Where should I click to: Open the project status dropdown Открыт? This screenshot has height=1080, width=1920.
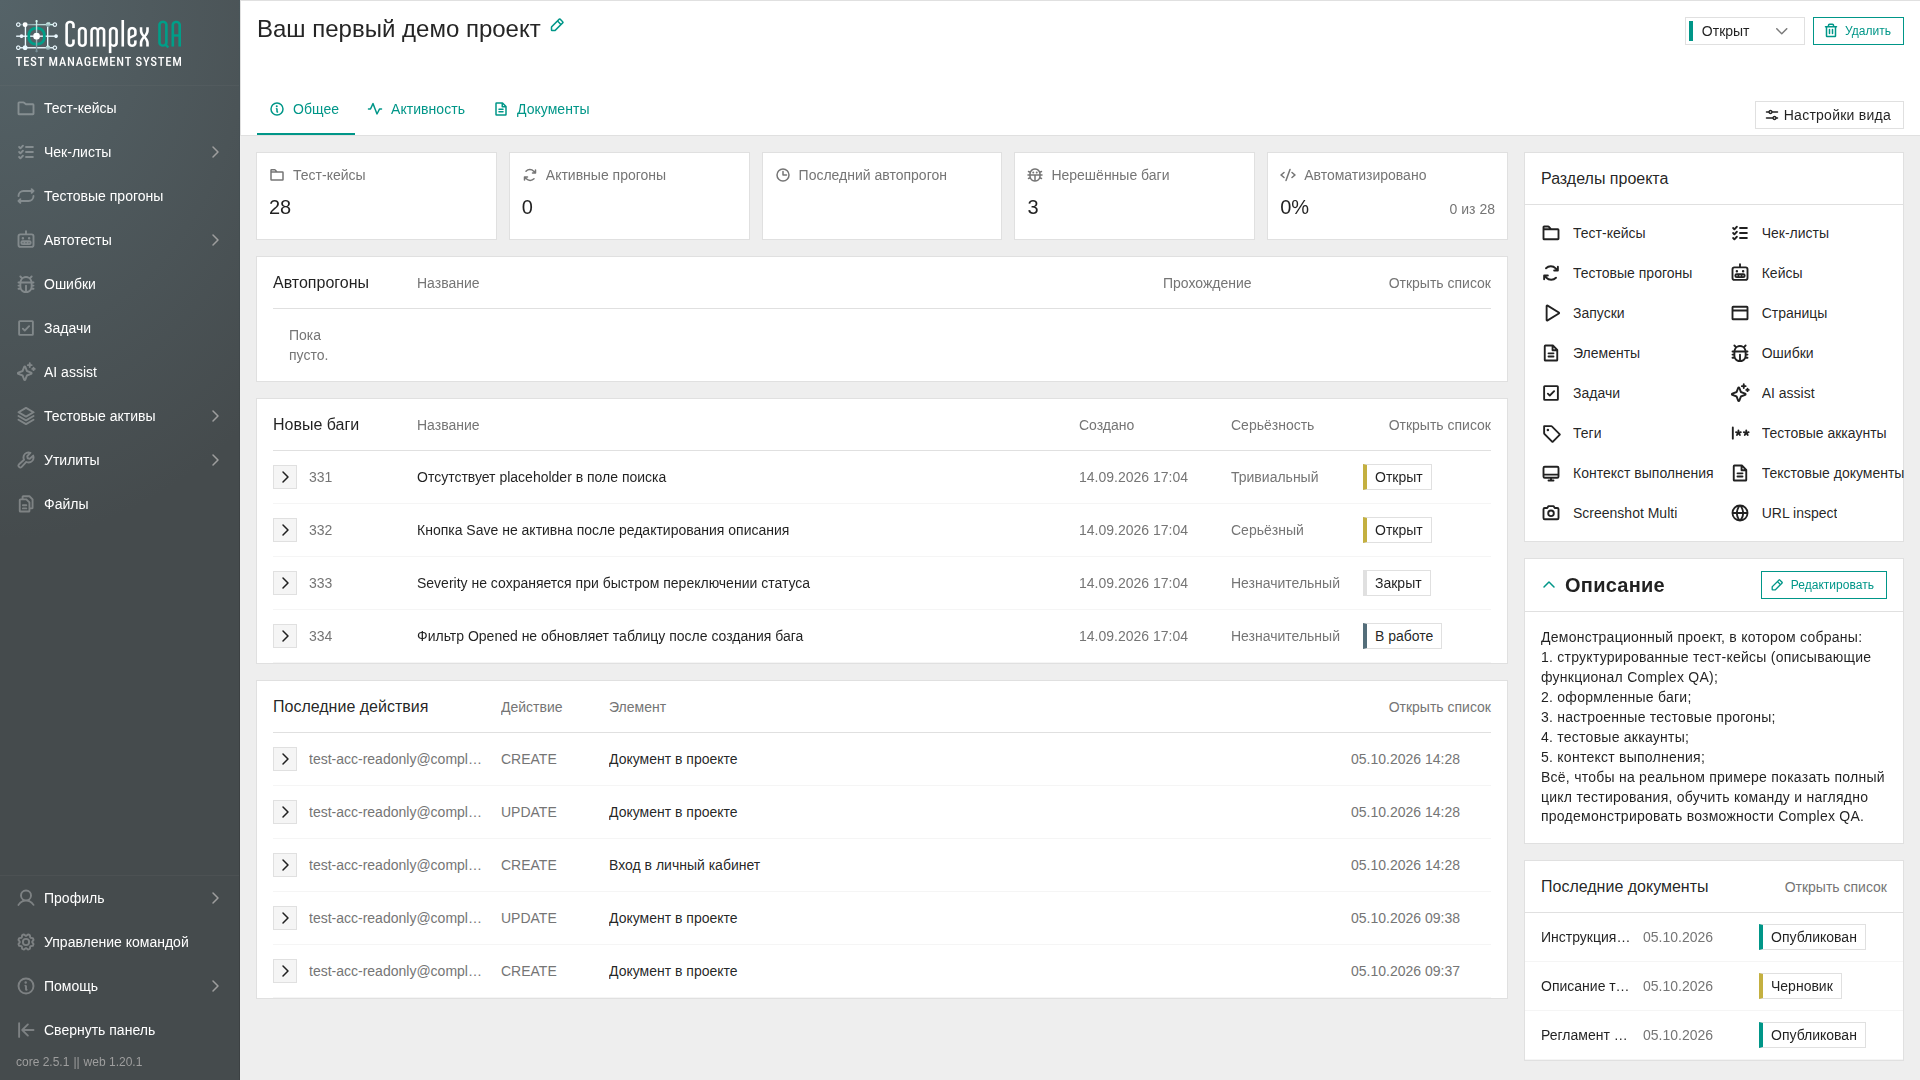[1744, 31]
